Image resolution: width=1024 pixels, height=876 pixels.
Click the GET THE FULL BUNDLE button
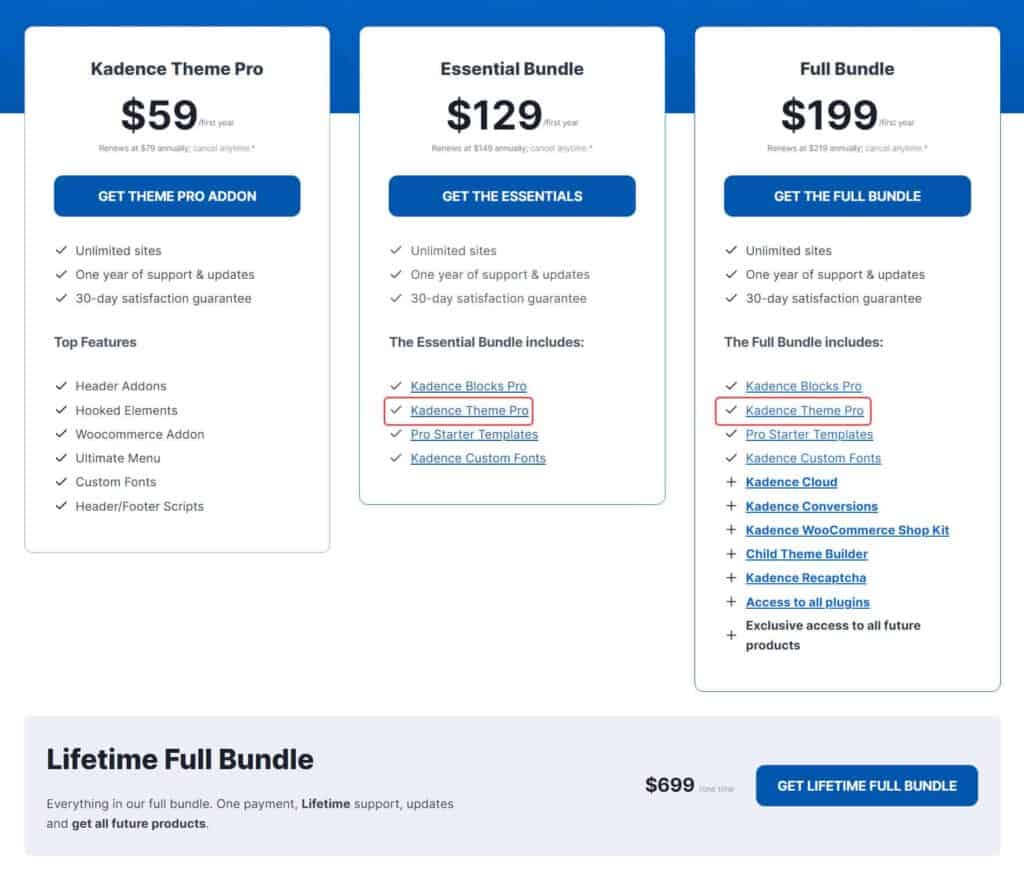(847, 196)
